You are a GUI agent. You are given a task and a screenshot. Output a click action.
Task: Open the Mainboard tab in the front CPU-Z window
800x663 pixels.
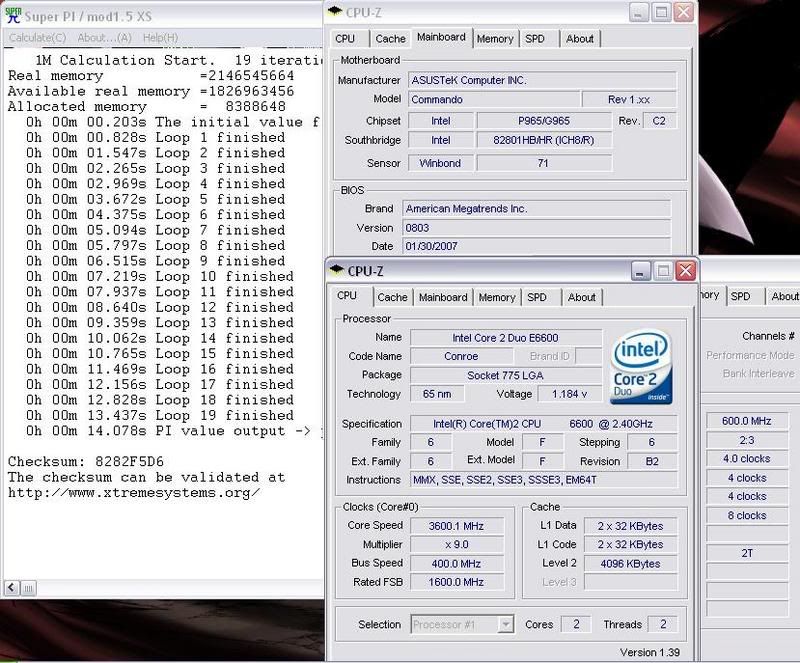pyautogui.click(x=443, y=298)
